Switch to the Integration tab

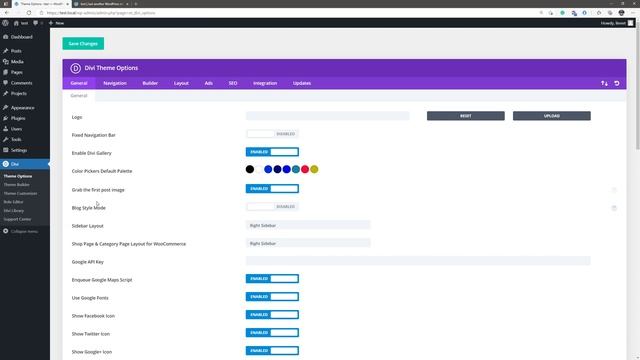pos(265,83)
